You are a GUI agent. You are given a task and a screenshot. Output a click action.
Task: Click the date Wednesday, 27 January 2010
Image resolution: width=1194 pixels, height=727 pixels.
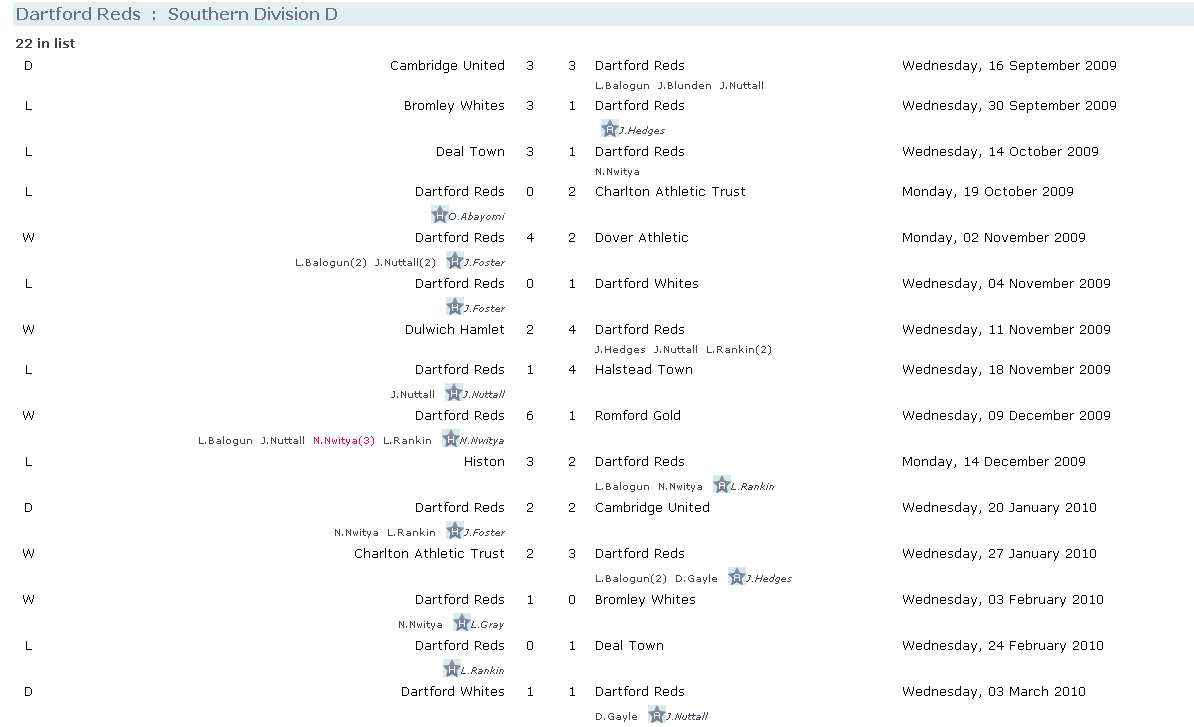pyautogui.click(x=999, y=553)
